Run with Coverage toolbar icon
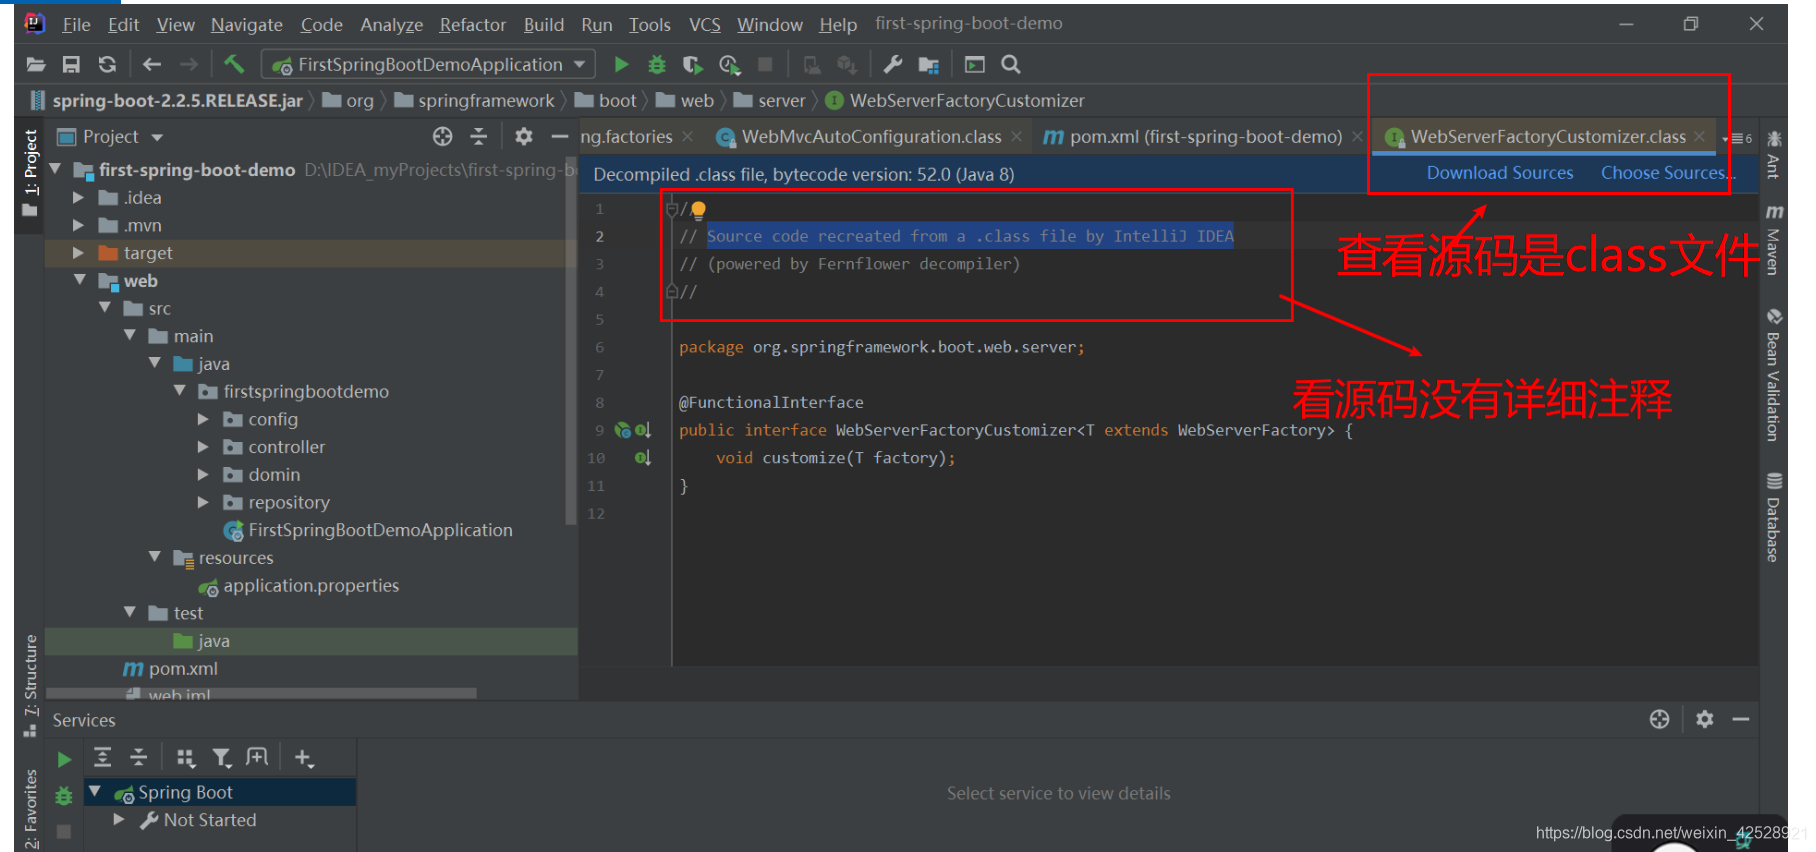 [x=692, y=65]
